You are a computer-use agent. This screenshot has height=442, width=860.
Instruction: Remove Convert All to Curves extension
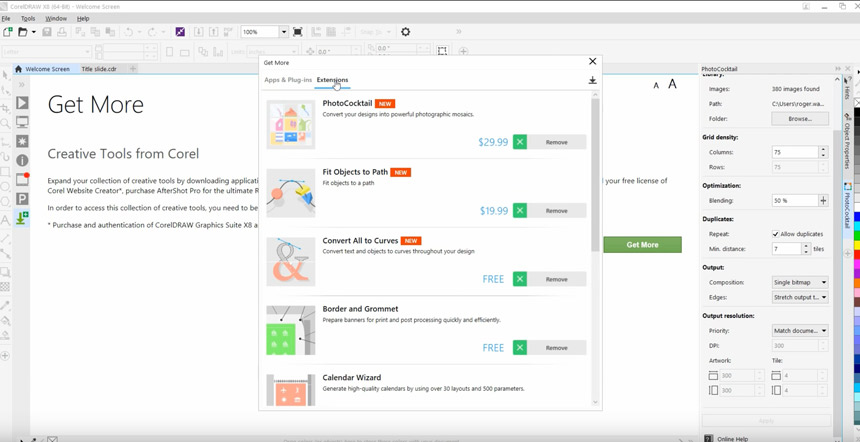[557, 279]
